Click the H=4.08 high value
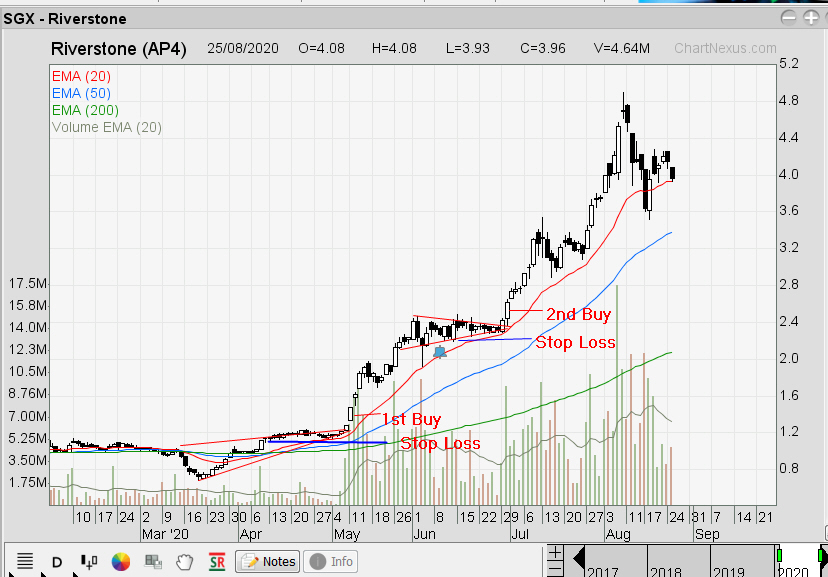This screenshot has width=828, height=577. (394, 49)
